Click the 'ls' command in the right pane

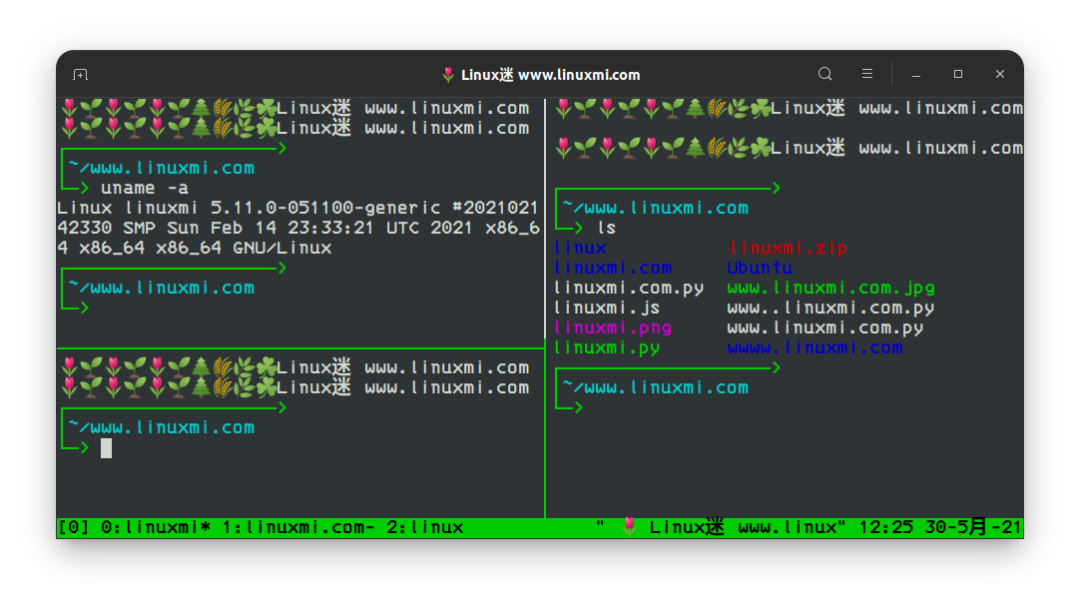pos(607,228)
